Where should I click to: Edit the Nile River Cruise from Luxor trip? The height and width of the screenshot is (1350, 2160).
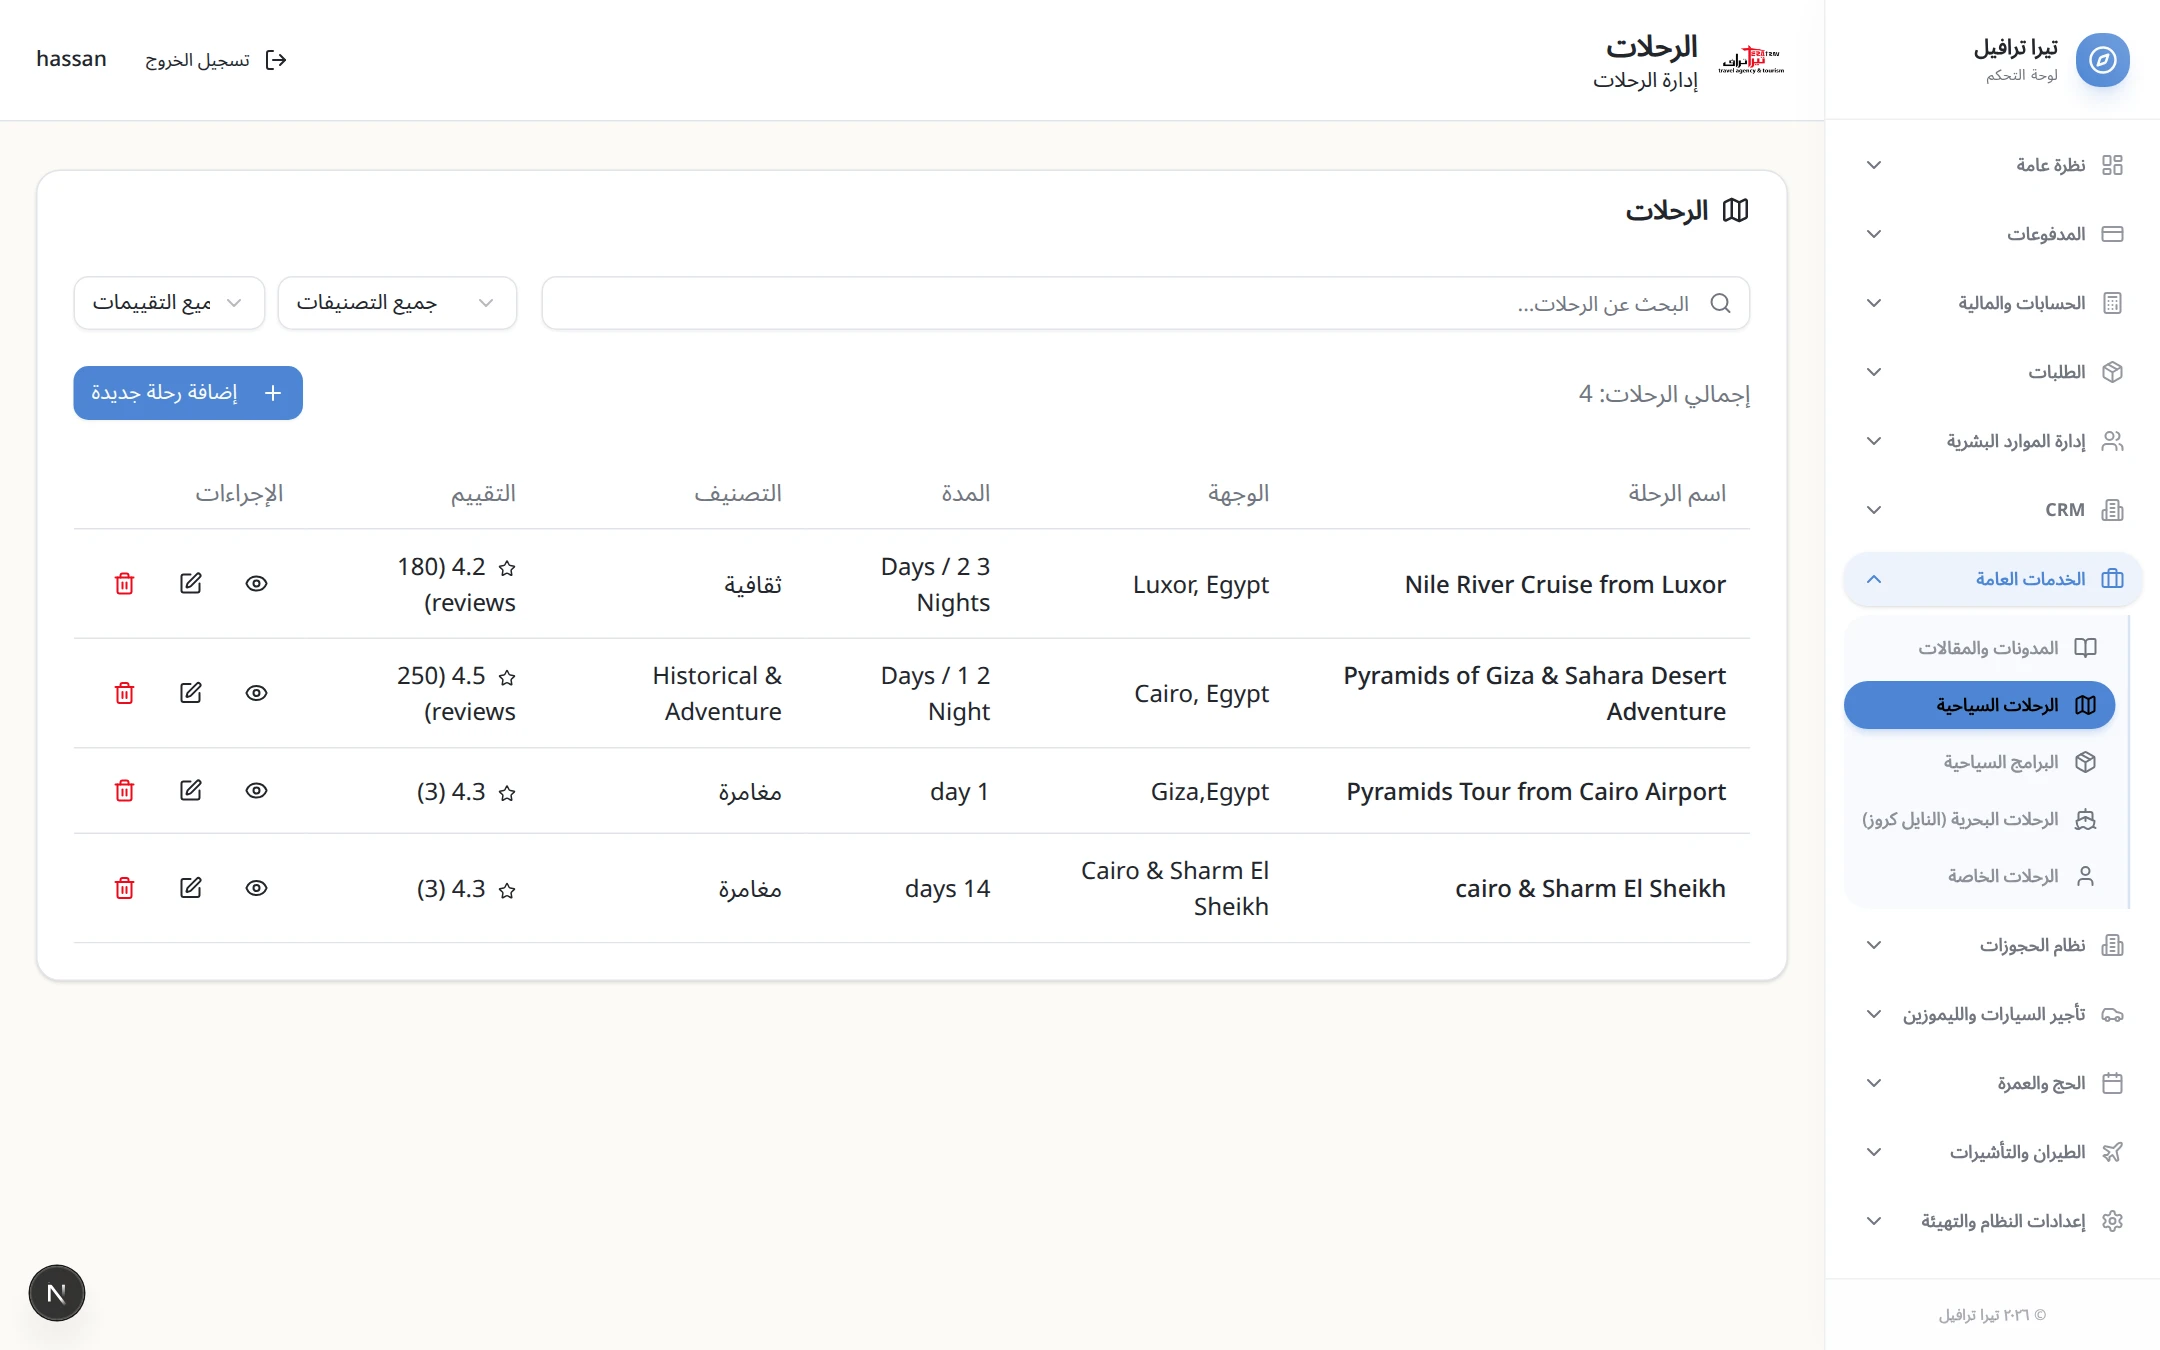(x=190, y=584)
